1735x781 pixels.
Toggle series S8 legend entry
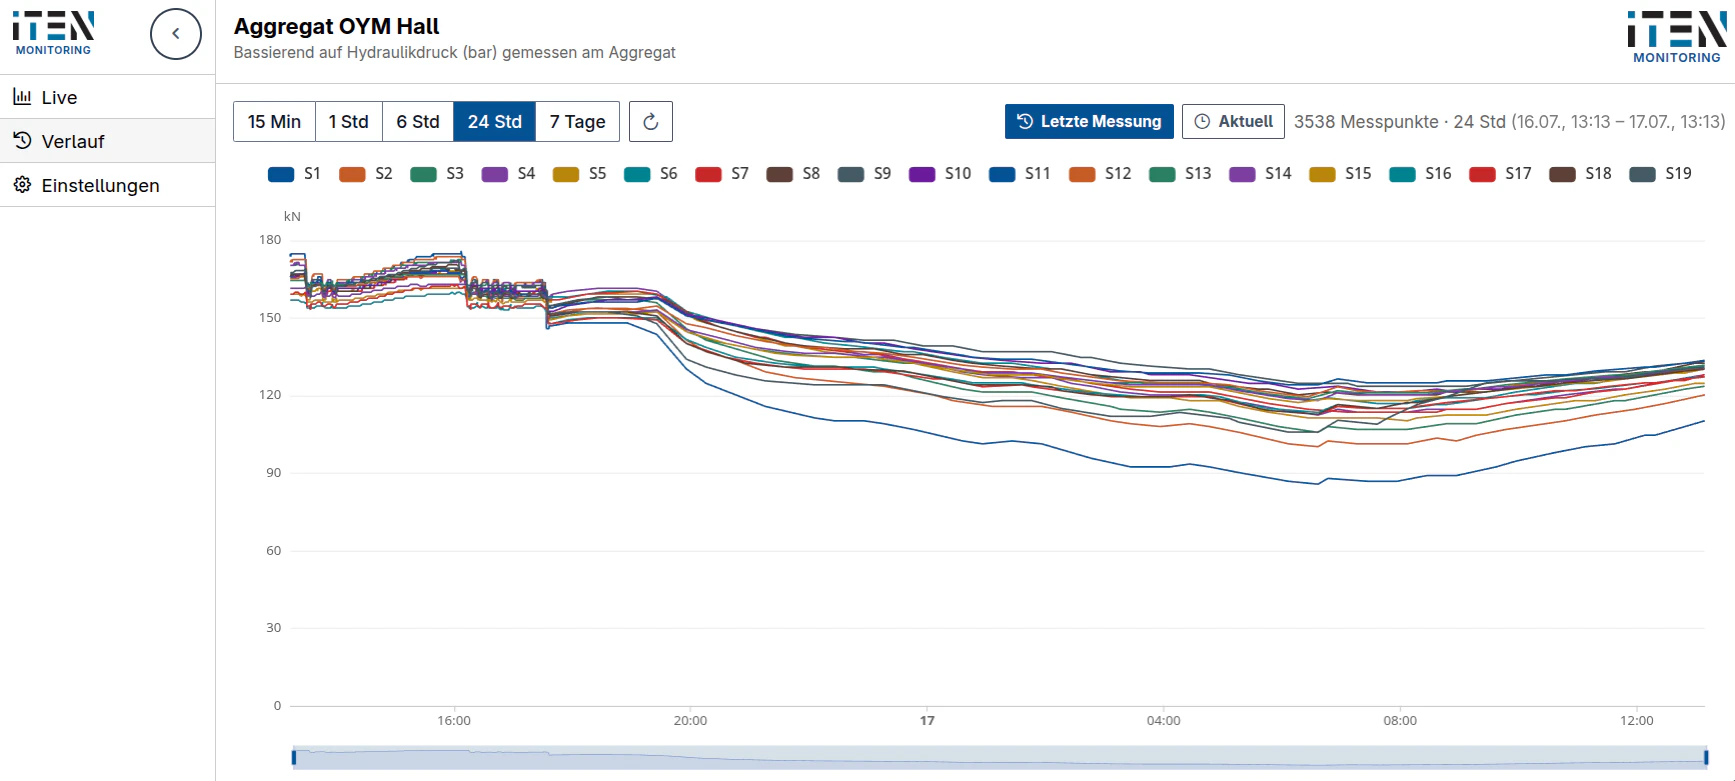793,174
